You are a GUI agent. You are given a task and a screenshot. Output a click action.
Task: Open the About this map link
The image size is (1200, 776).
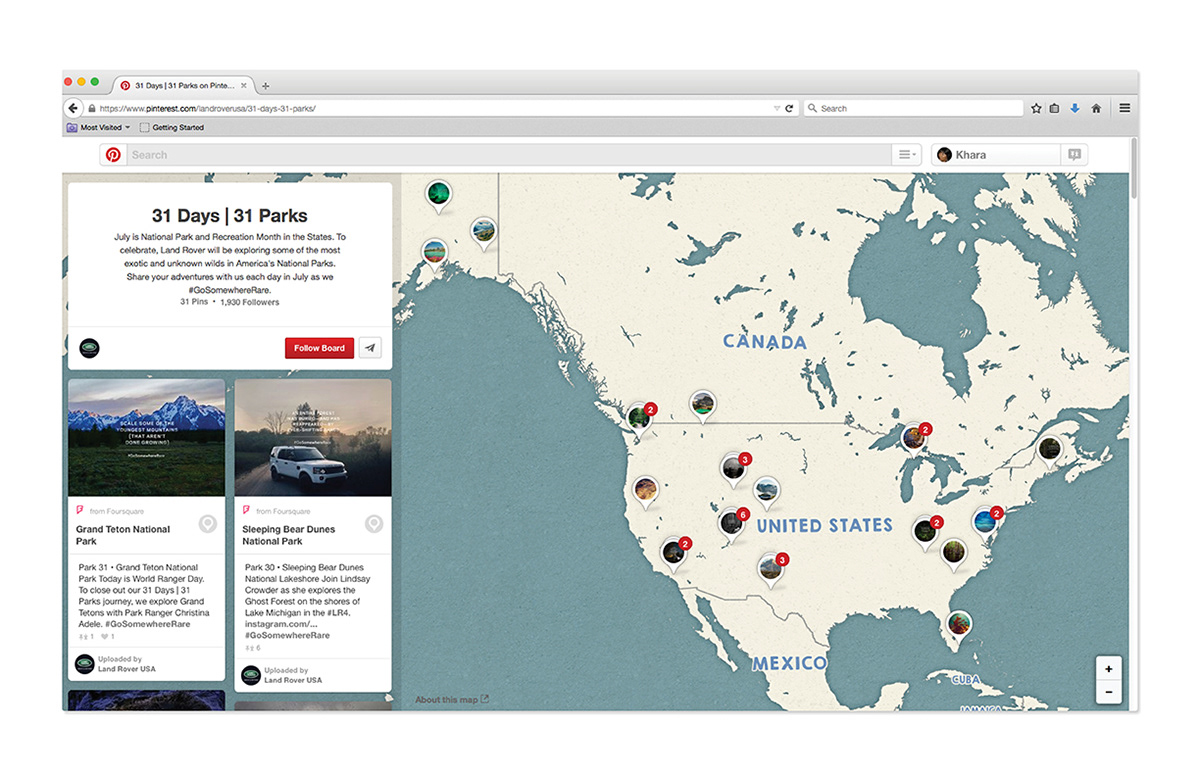click(x=452, y=700)
